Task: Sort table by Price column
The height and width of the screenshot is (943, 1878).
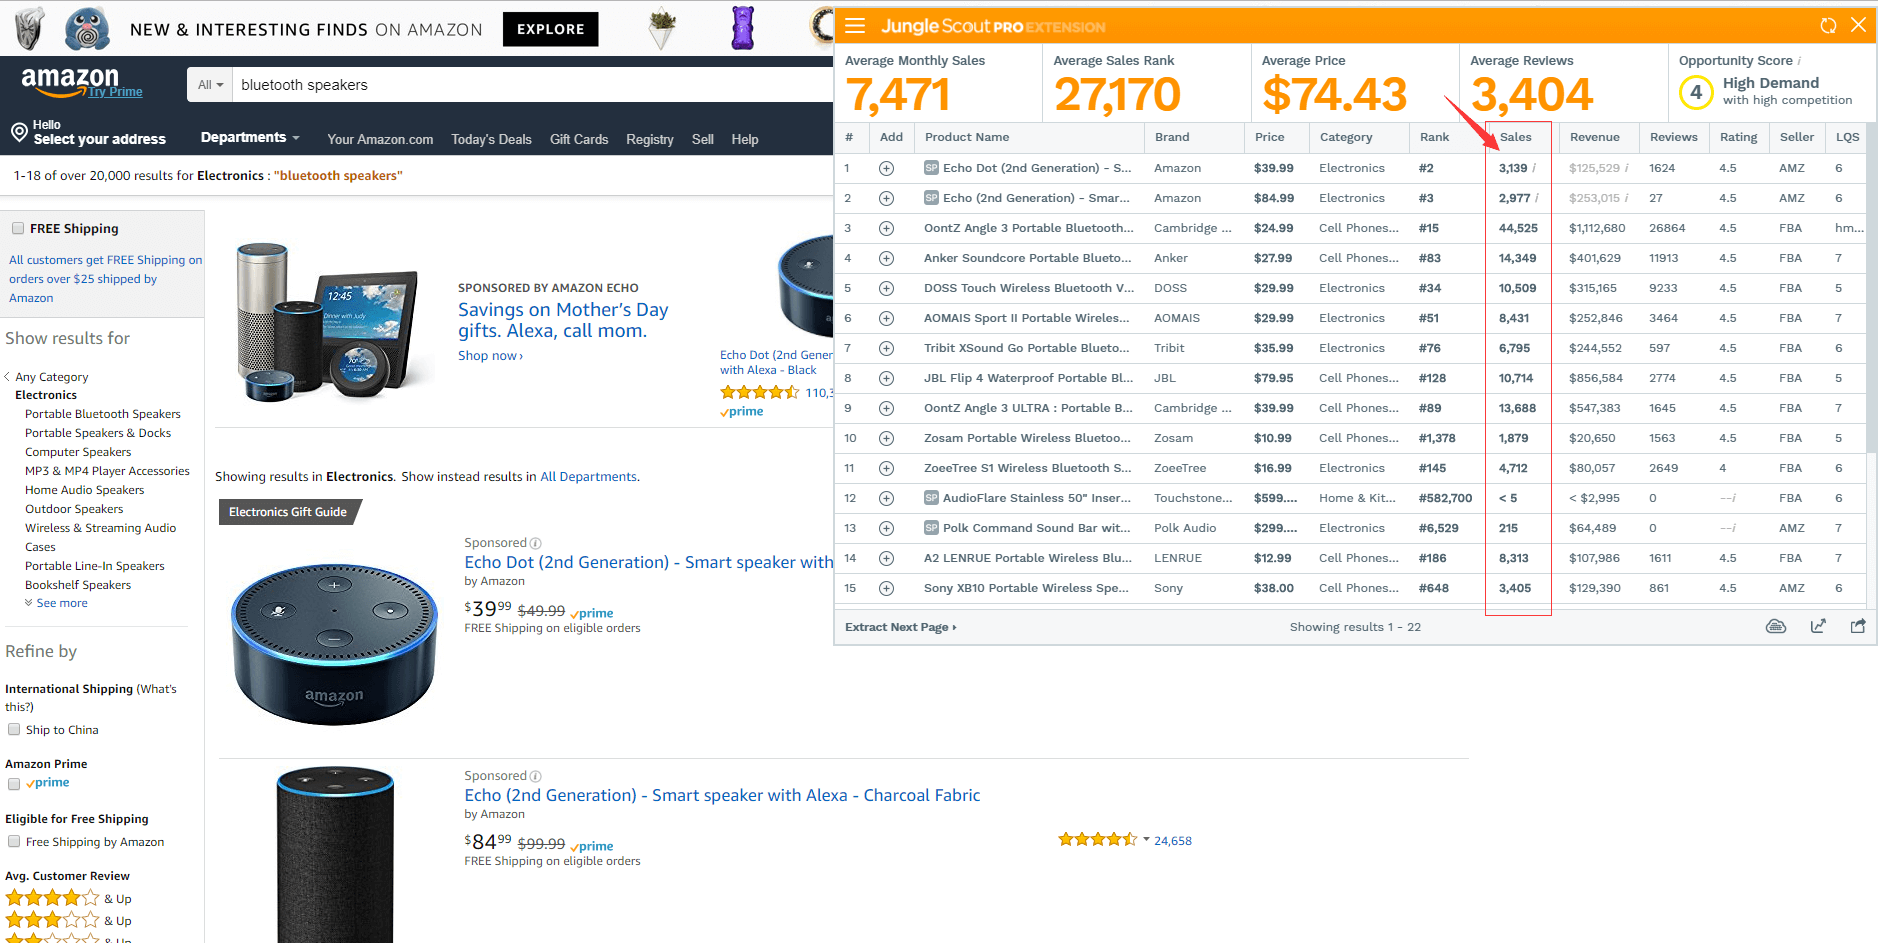Action: coord(1269,137)
